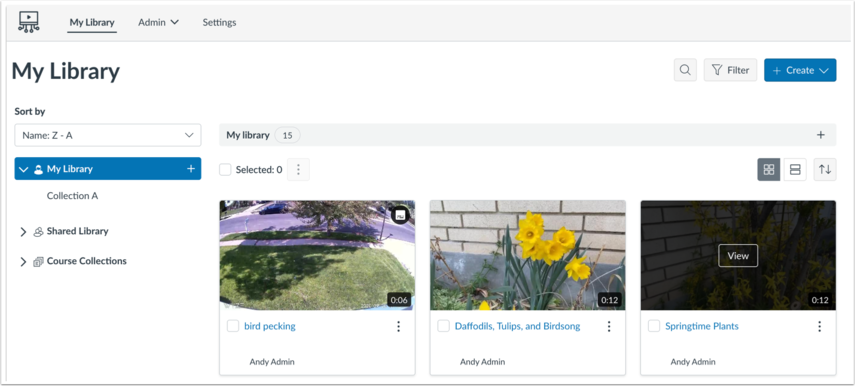
Task: Open the Springtime Plants link
Action: [x=702, y=326]
